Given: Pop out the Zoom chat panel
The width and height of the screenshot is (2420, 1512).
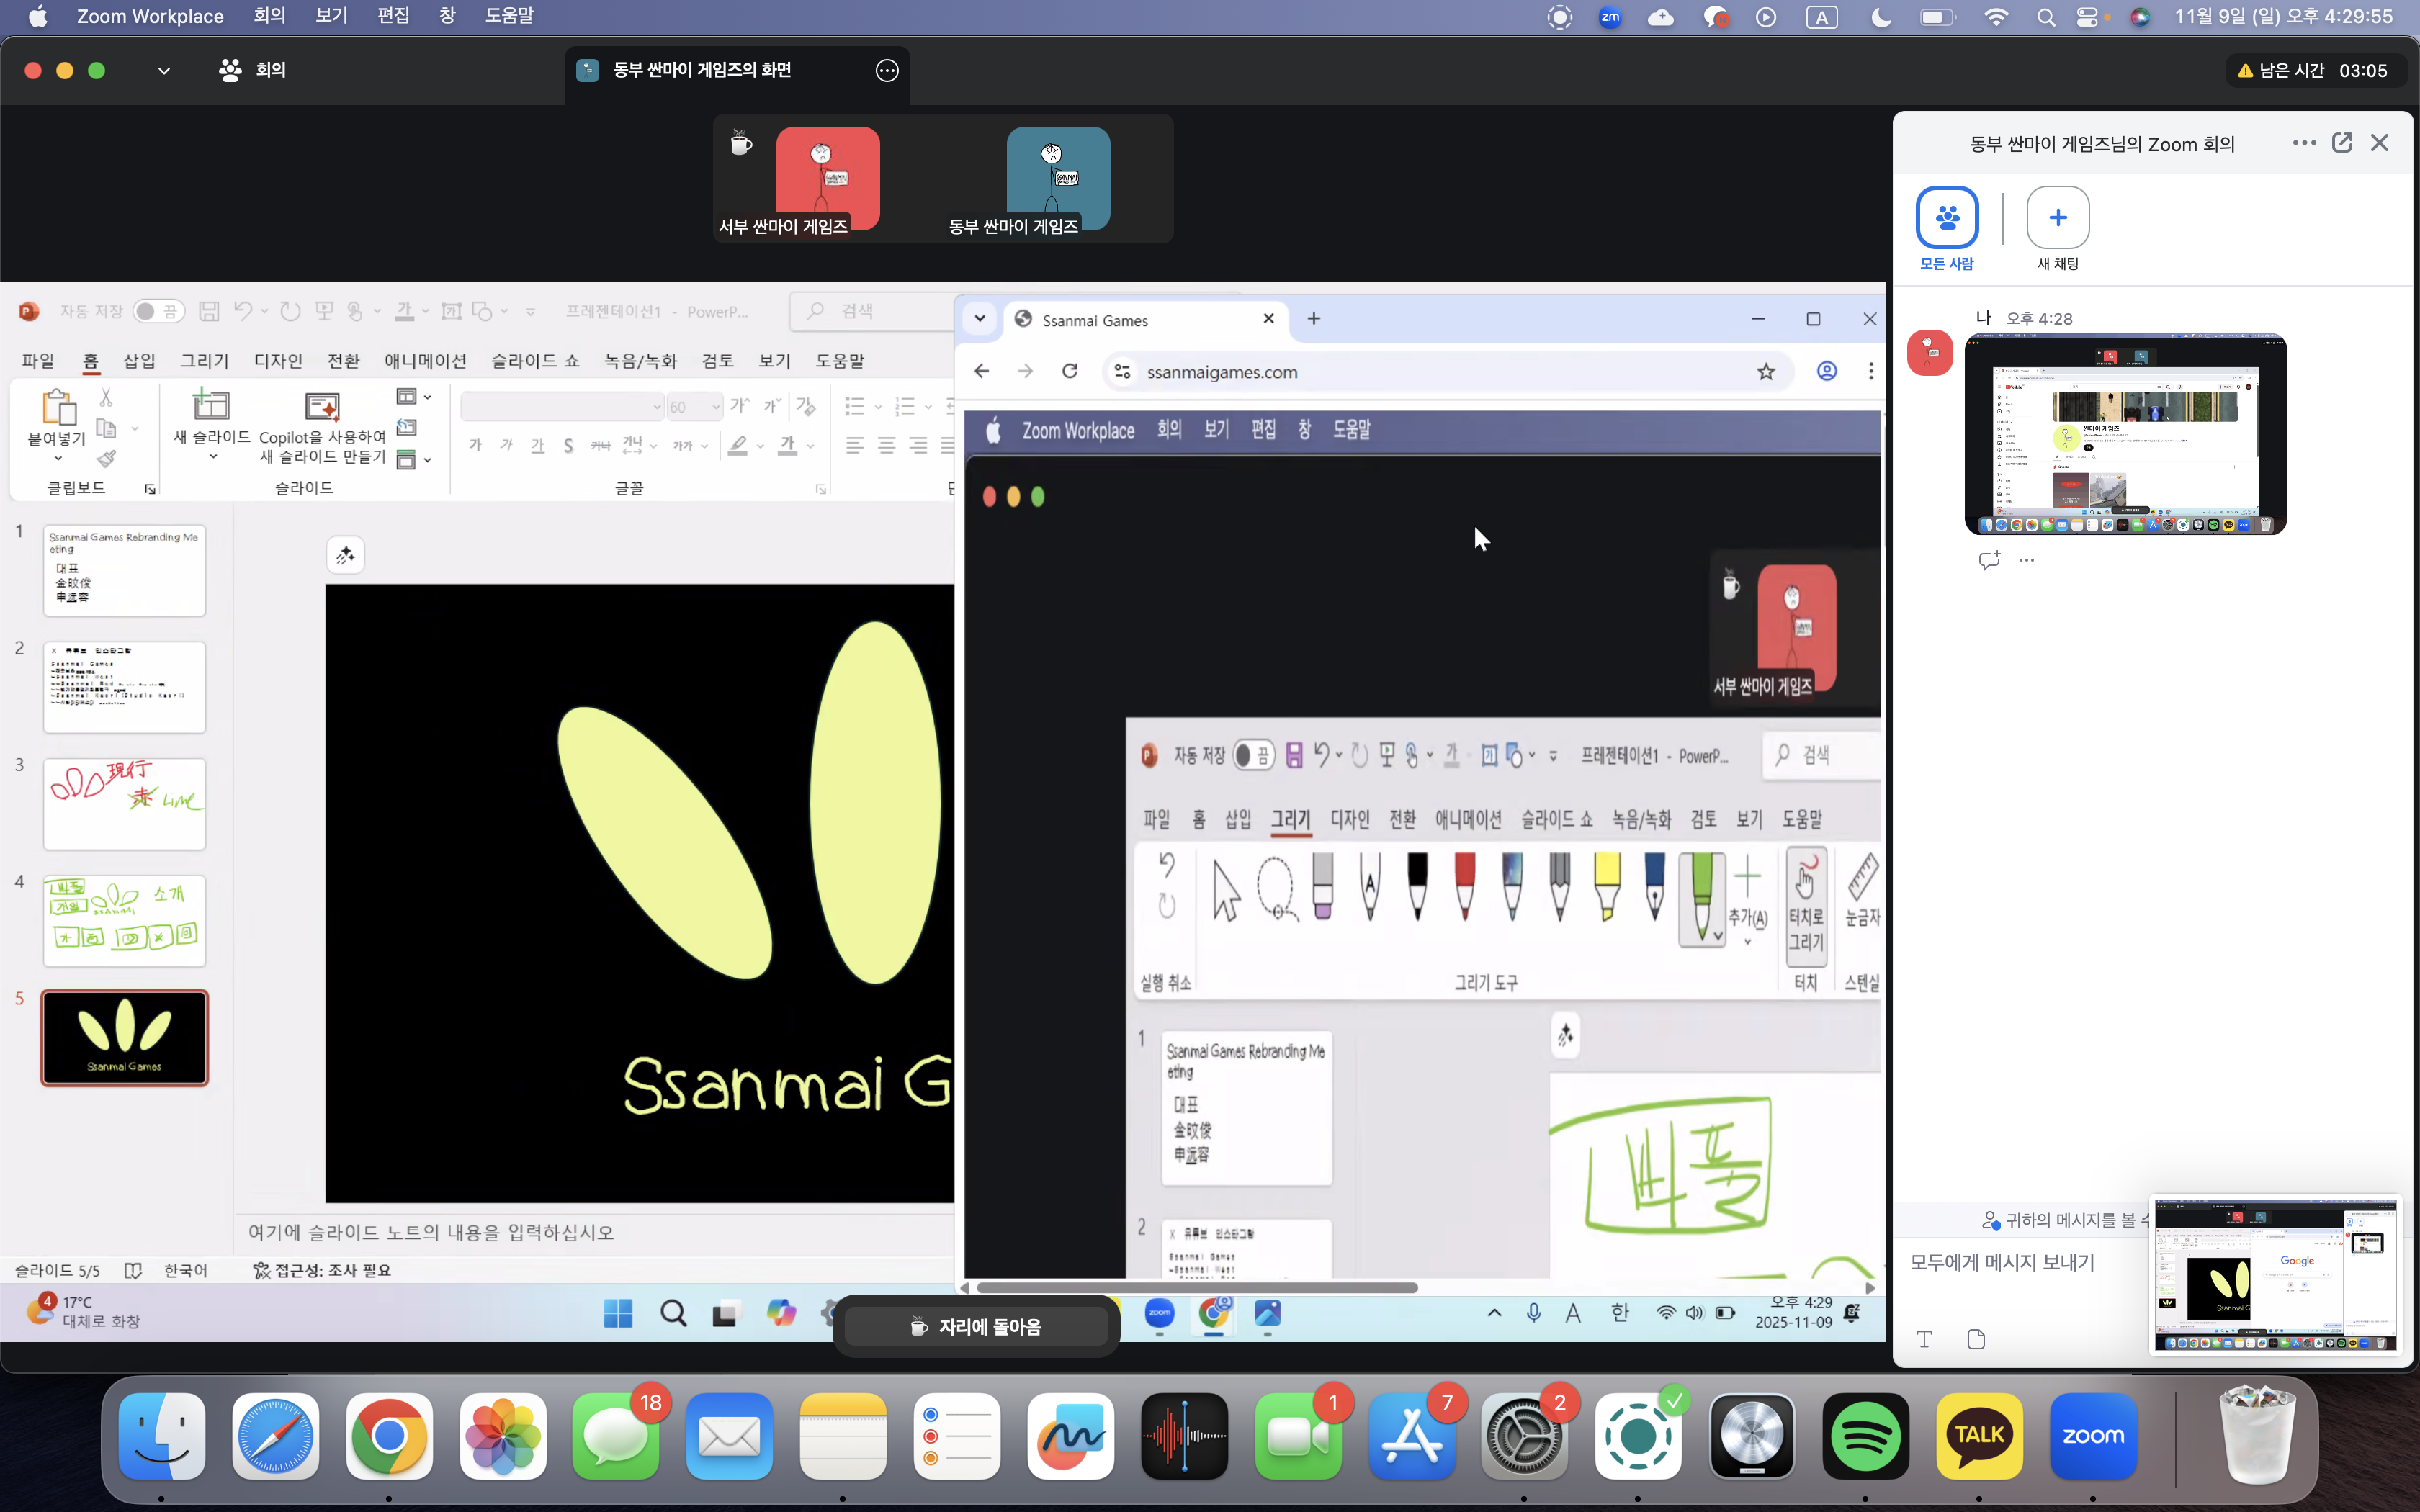Looking at the screenshot, I should 2342,143.
